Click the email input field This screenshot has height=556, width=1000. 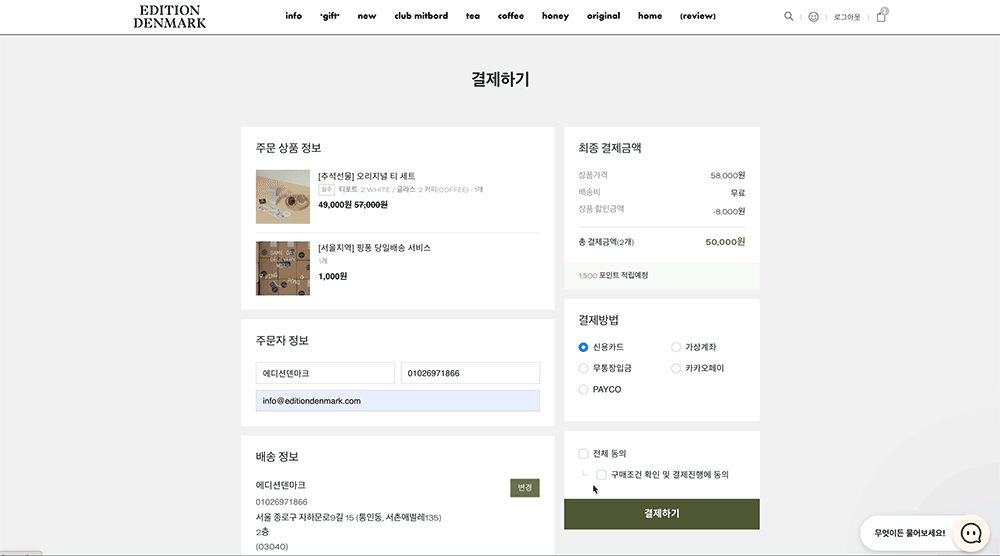pyautogui.click(x=397, y=401)
